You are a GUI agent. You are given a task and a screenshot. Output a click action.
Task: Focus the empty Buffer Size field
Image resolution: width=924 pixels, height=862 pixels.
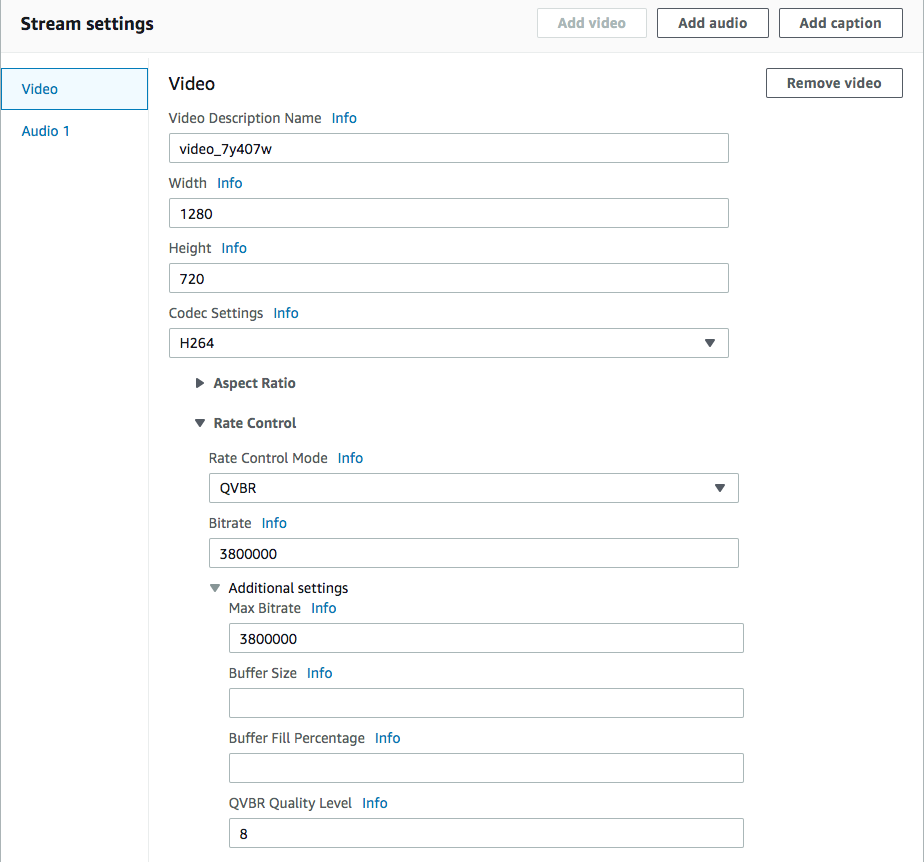(486, 703)
